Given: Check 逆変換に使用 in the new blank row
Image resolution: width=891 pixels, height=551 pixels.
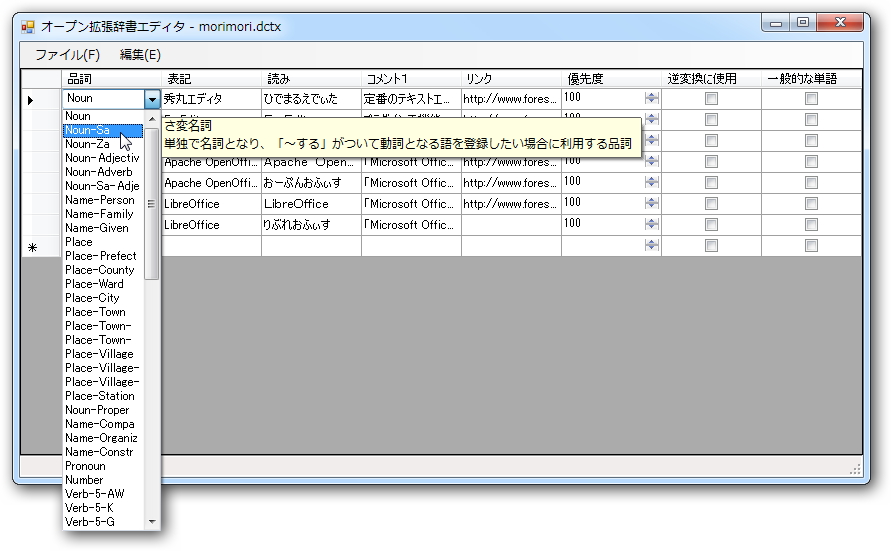Looking at the screenshot, I should [x=711, y=246].
